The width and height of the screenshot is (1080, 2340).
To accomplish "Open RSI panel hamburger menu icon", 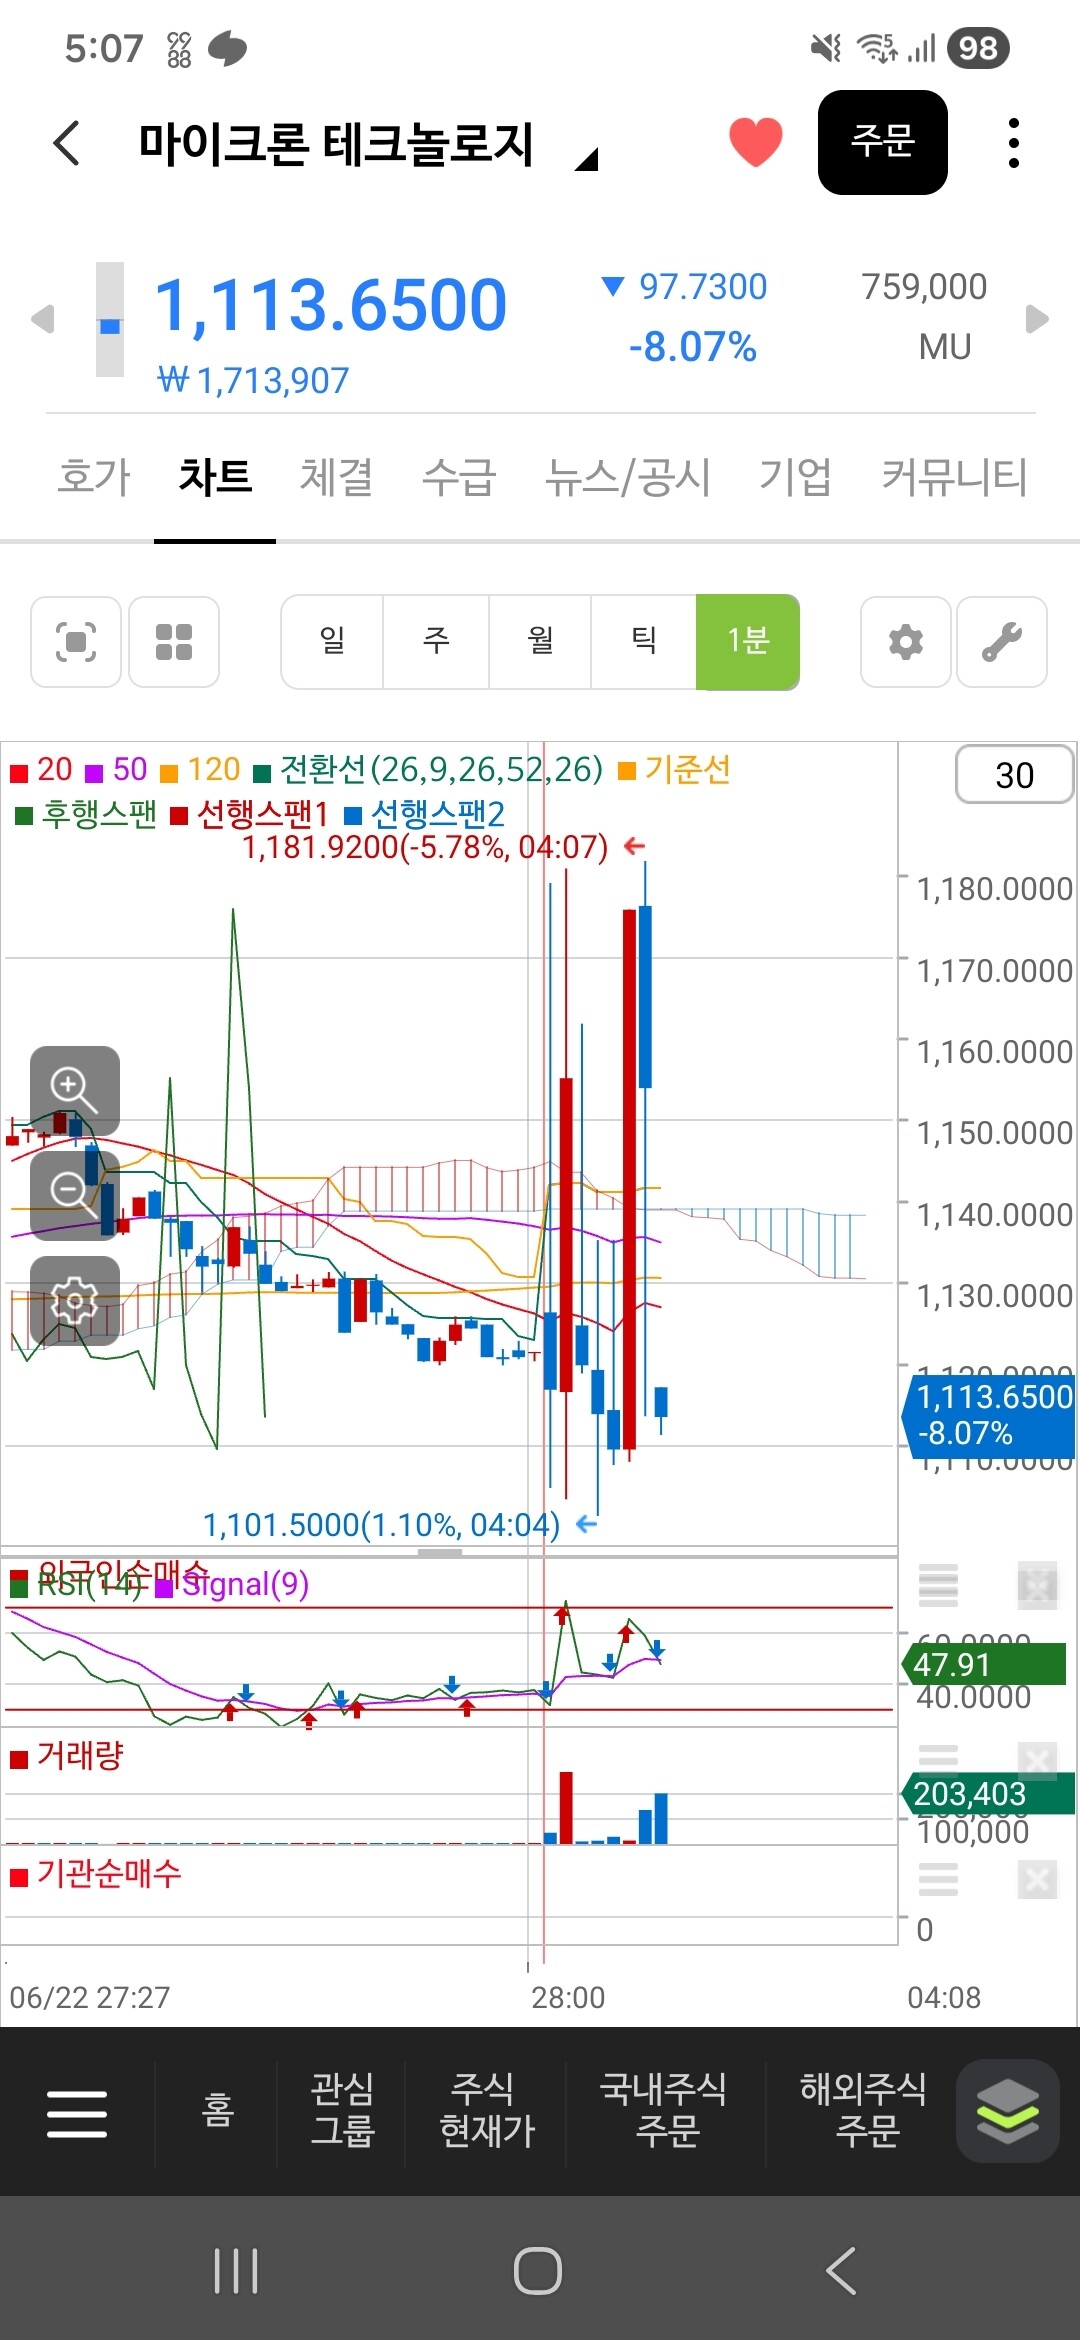I will (x=938, y=1585).
